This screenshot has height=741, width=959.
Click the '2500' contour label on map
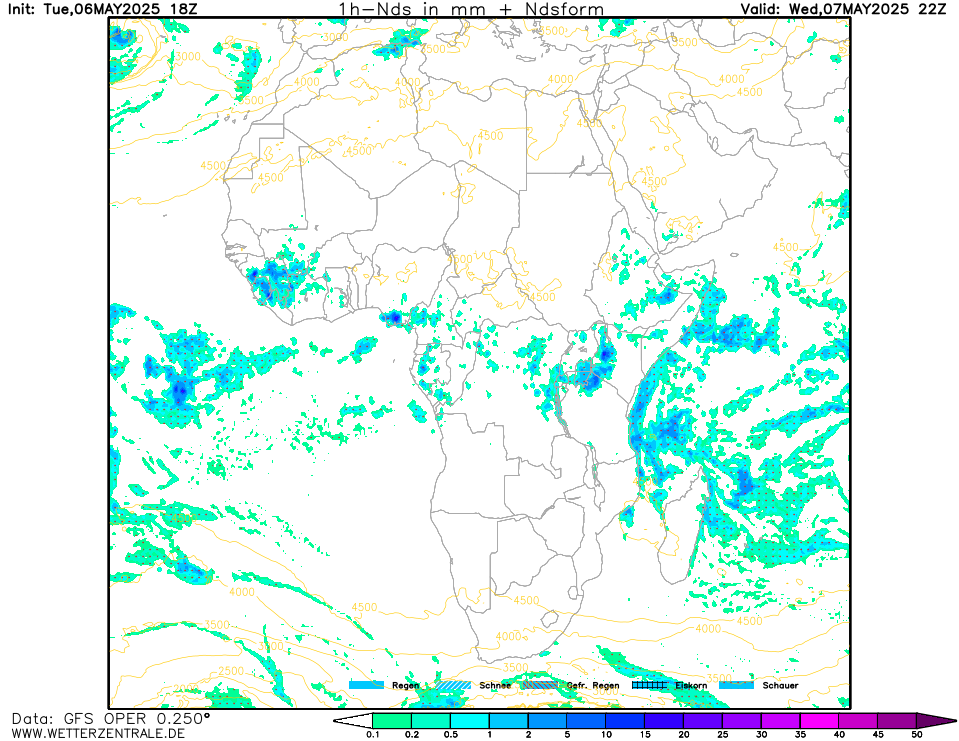click(231, 671)
